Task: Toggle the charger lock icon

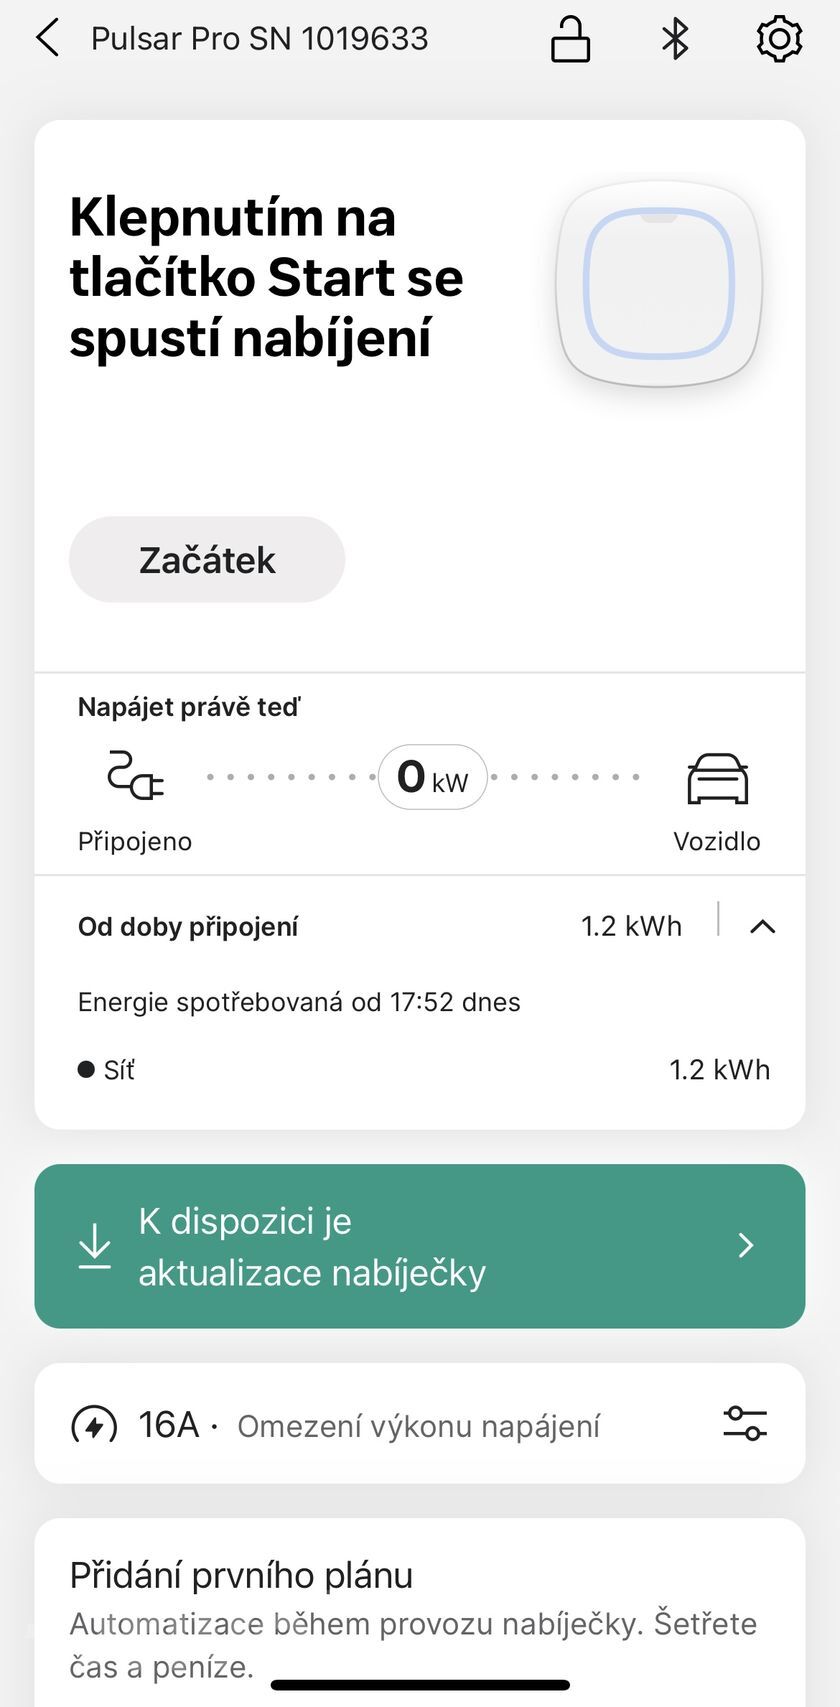Action: point(570,40)
